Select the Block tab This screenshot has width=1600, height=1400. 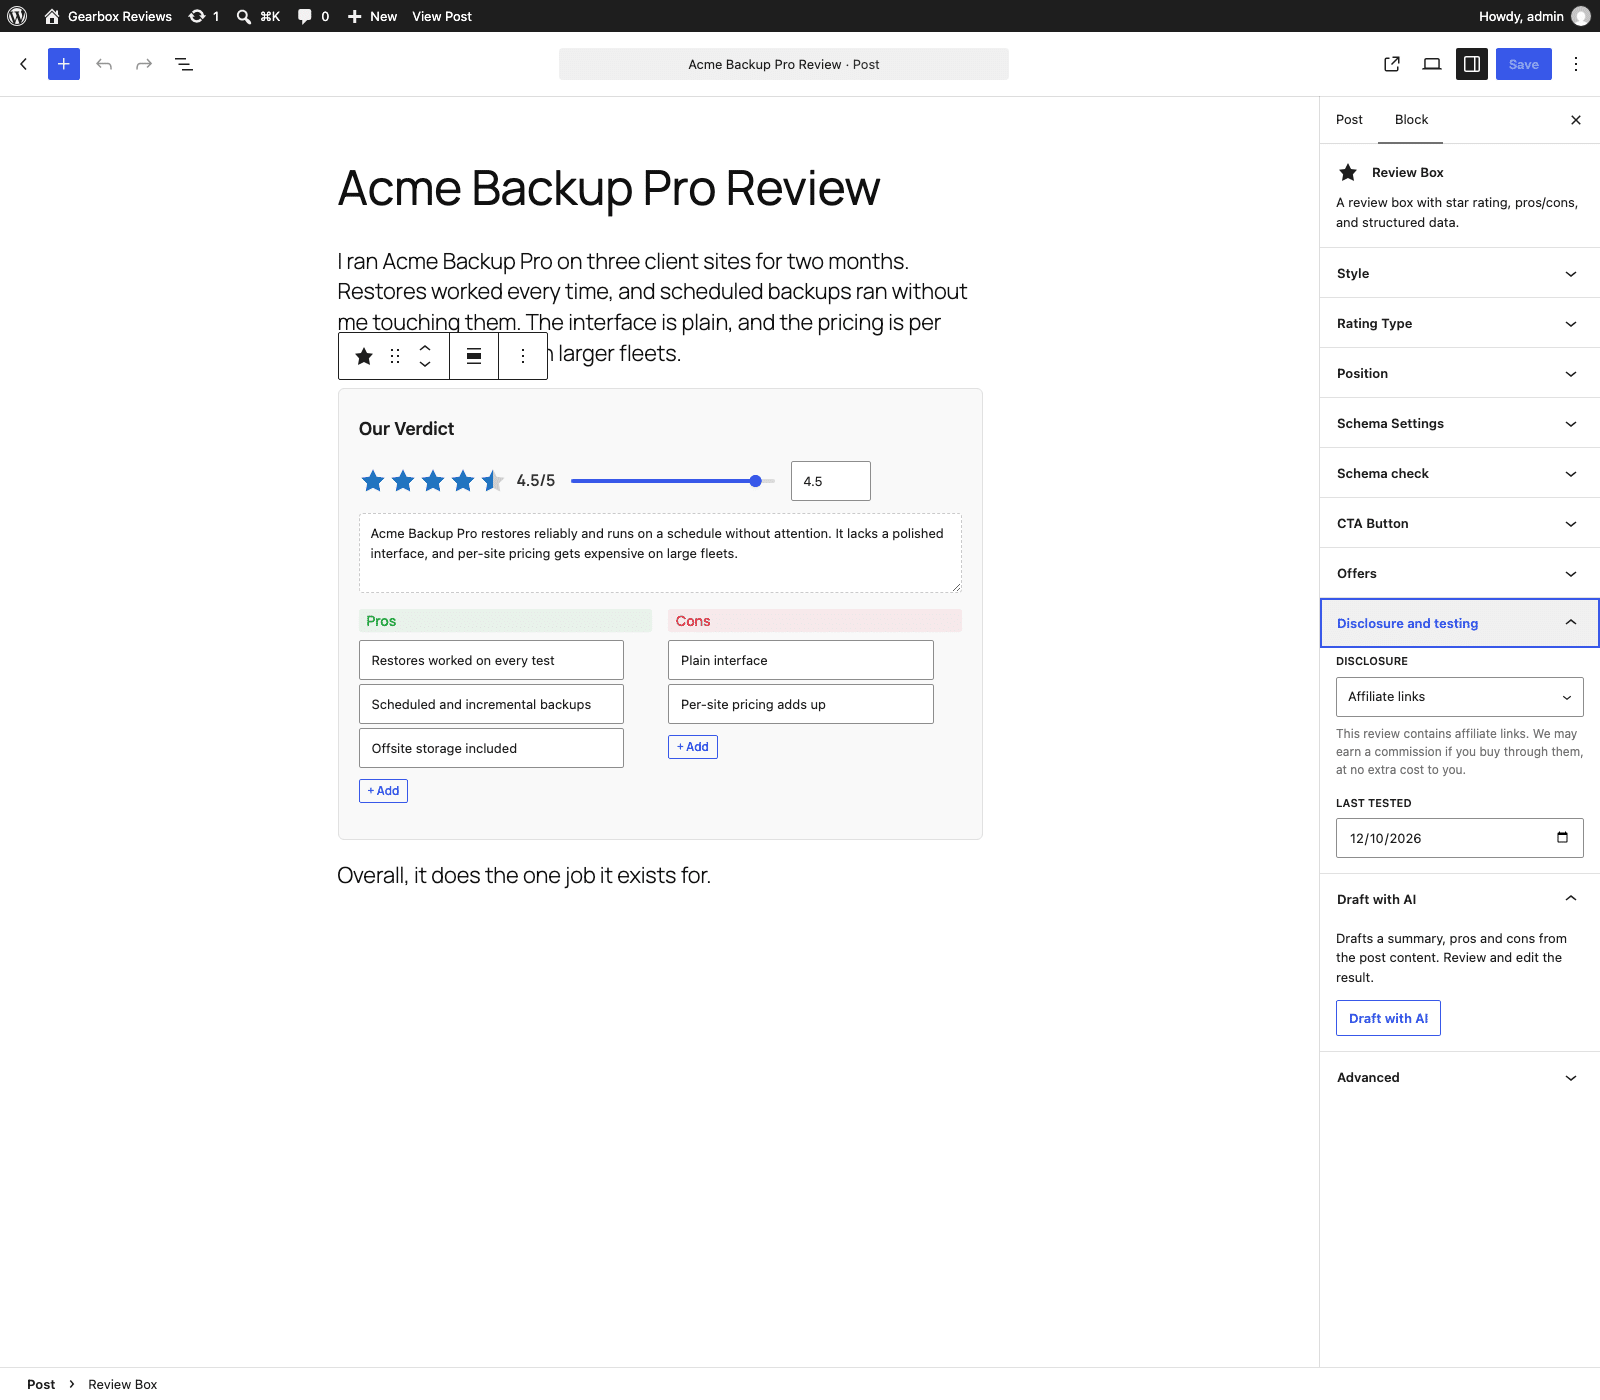(1411, 120)
